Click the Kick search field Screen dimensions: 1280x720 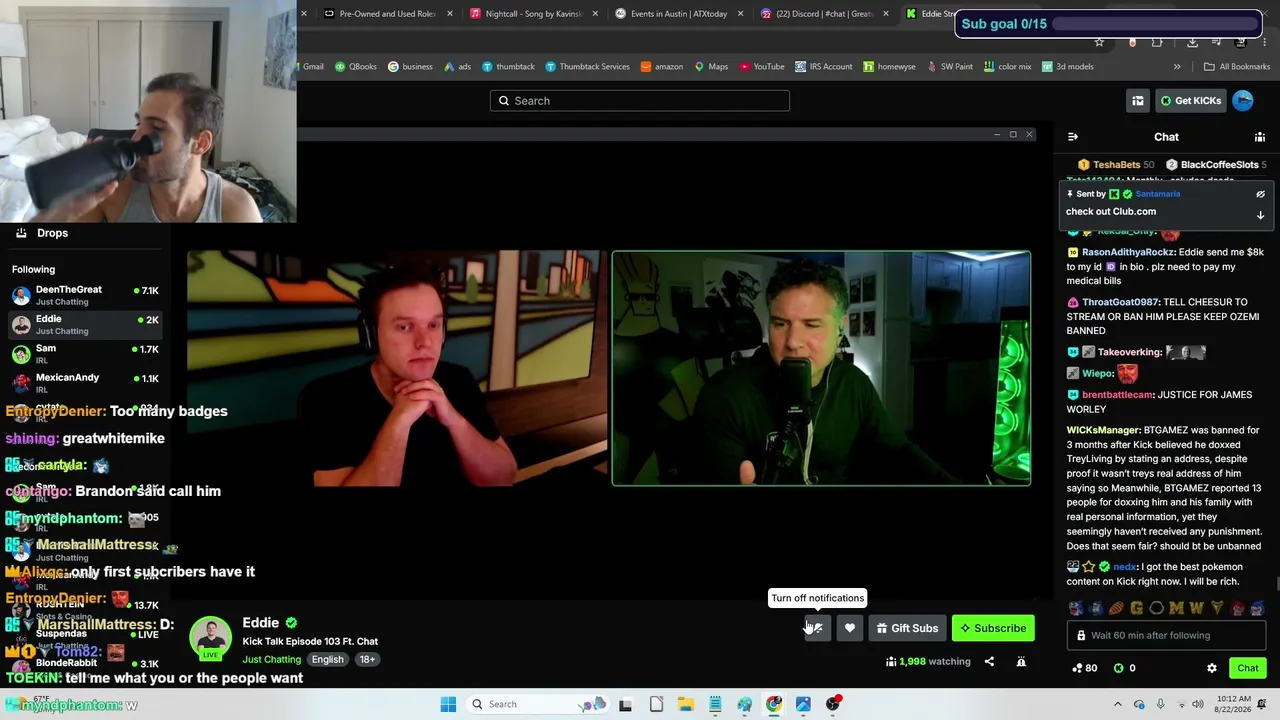(x=640, y=100)
